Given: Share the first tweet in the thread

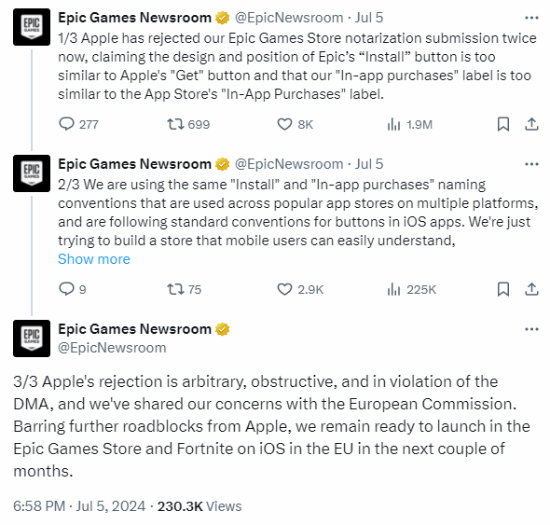Looking at the screenshot, I should 531,124.
